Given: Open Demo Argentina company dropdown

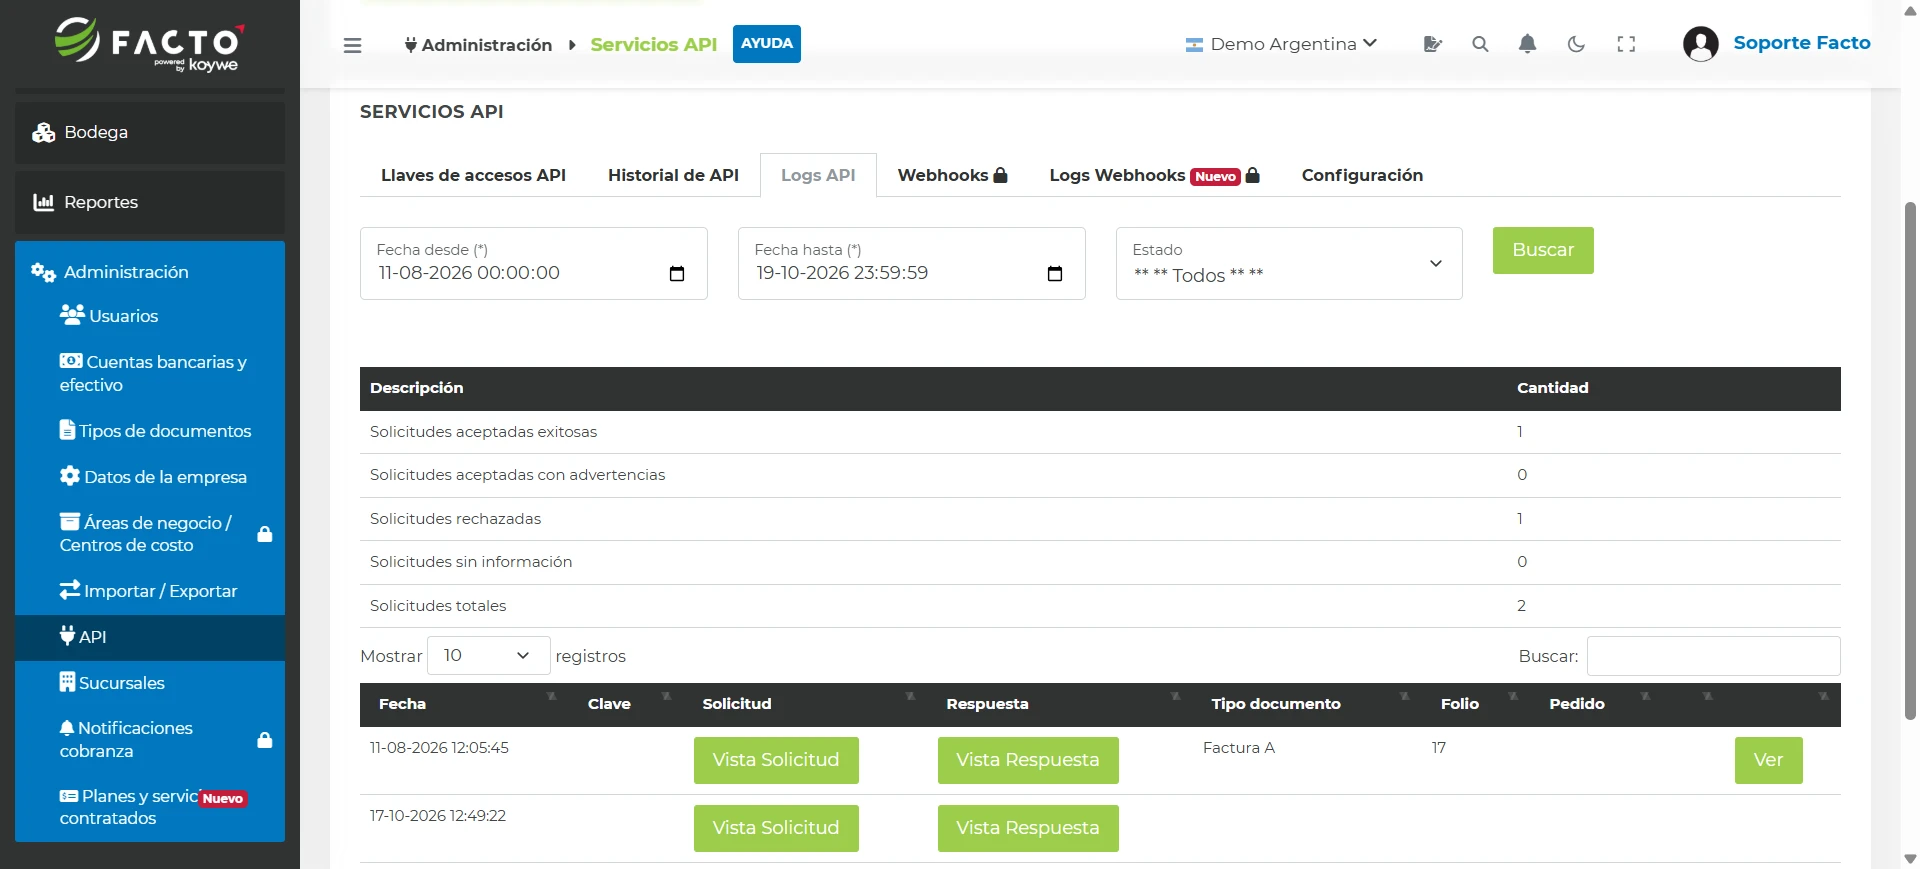Looking at the screenshot, I should [x=1281, y=44].
